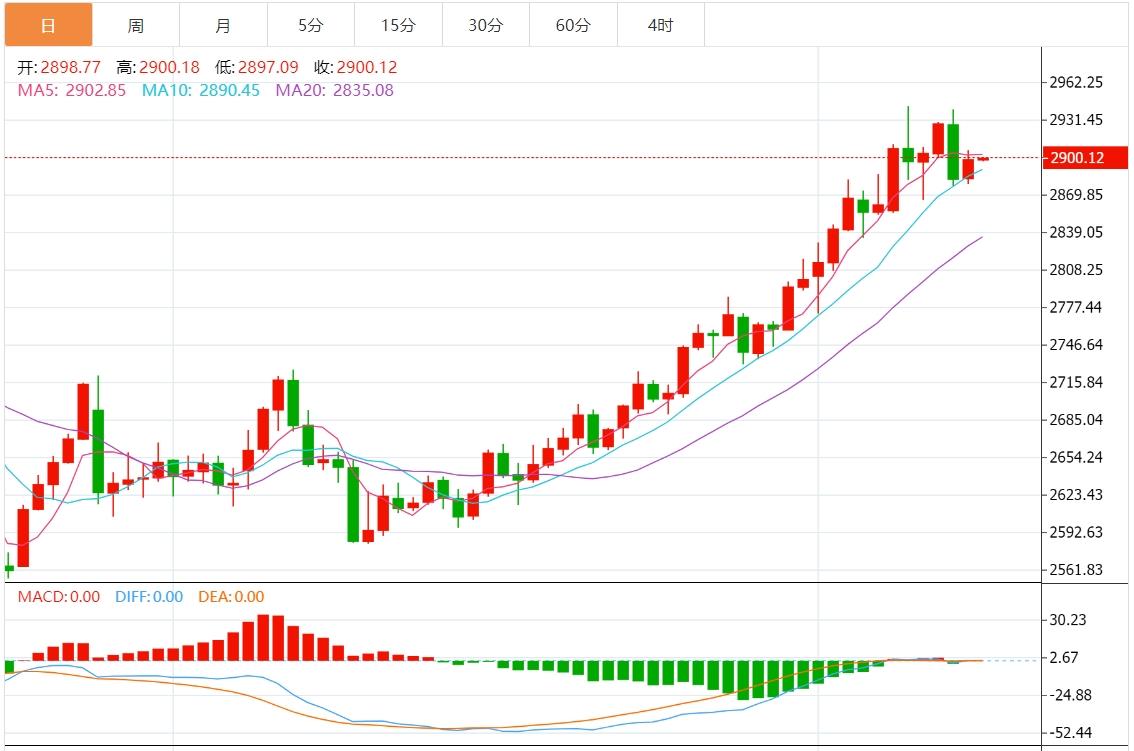Viewport: 1134px width, 751px height.
Task: Click the MA20: 2835.08 indicator label
Action: click(x=334, y=90)
